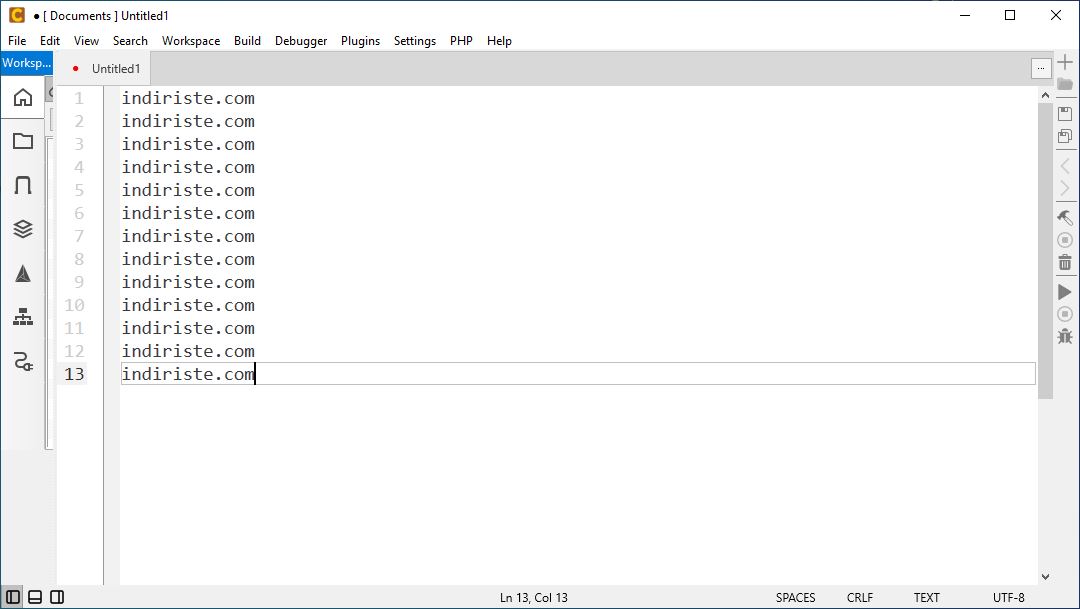This screenshot has width=1080, height=609.
Task: Run program with the play icon
Action: [1065, 292]
